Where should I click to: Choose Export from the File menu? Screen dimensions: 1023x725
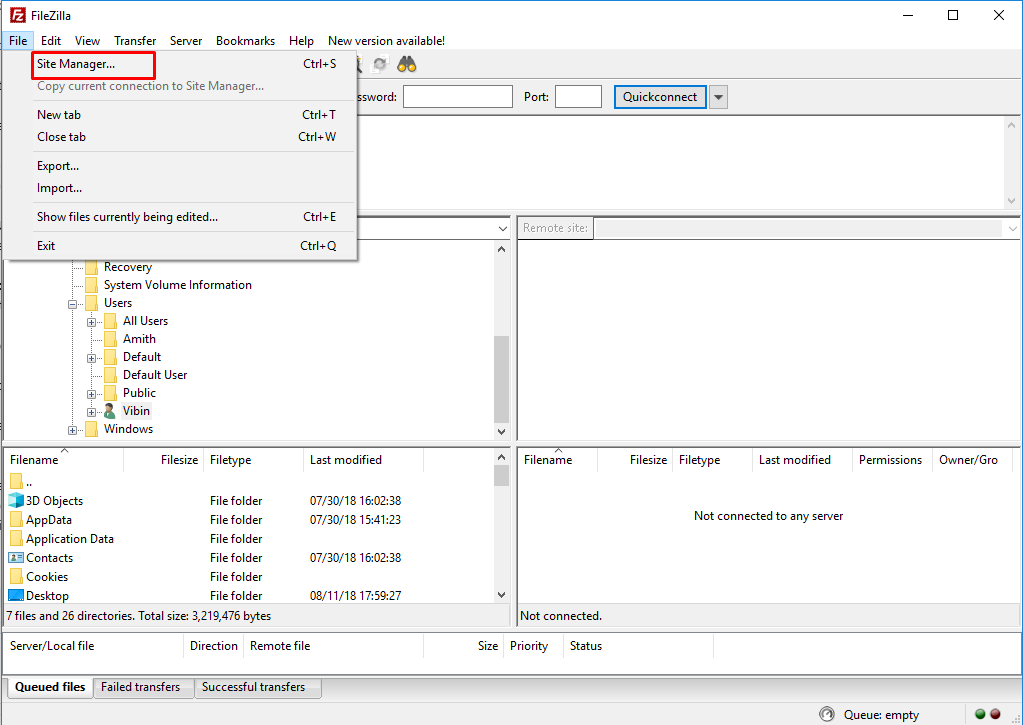(x=58, y=166)
